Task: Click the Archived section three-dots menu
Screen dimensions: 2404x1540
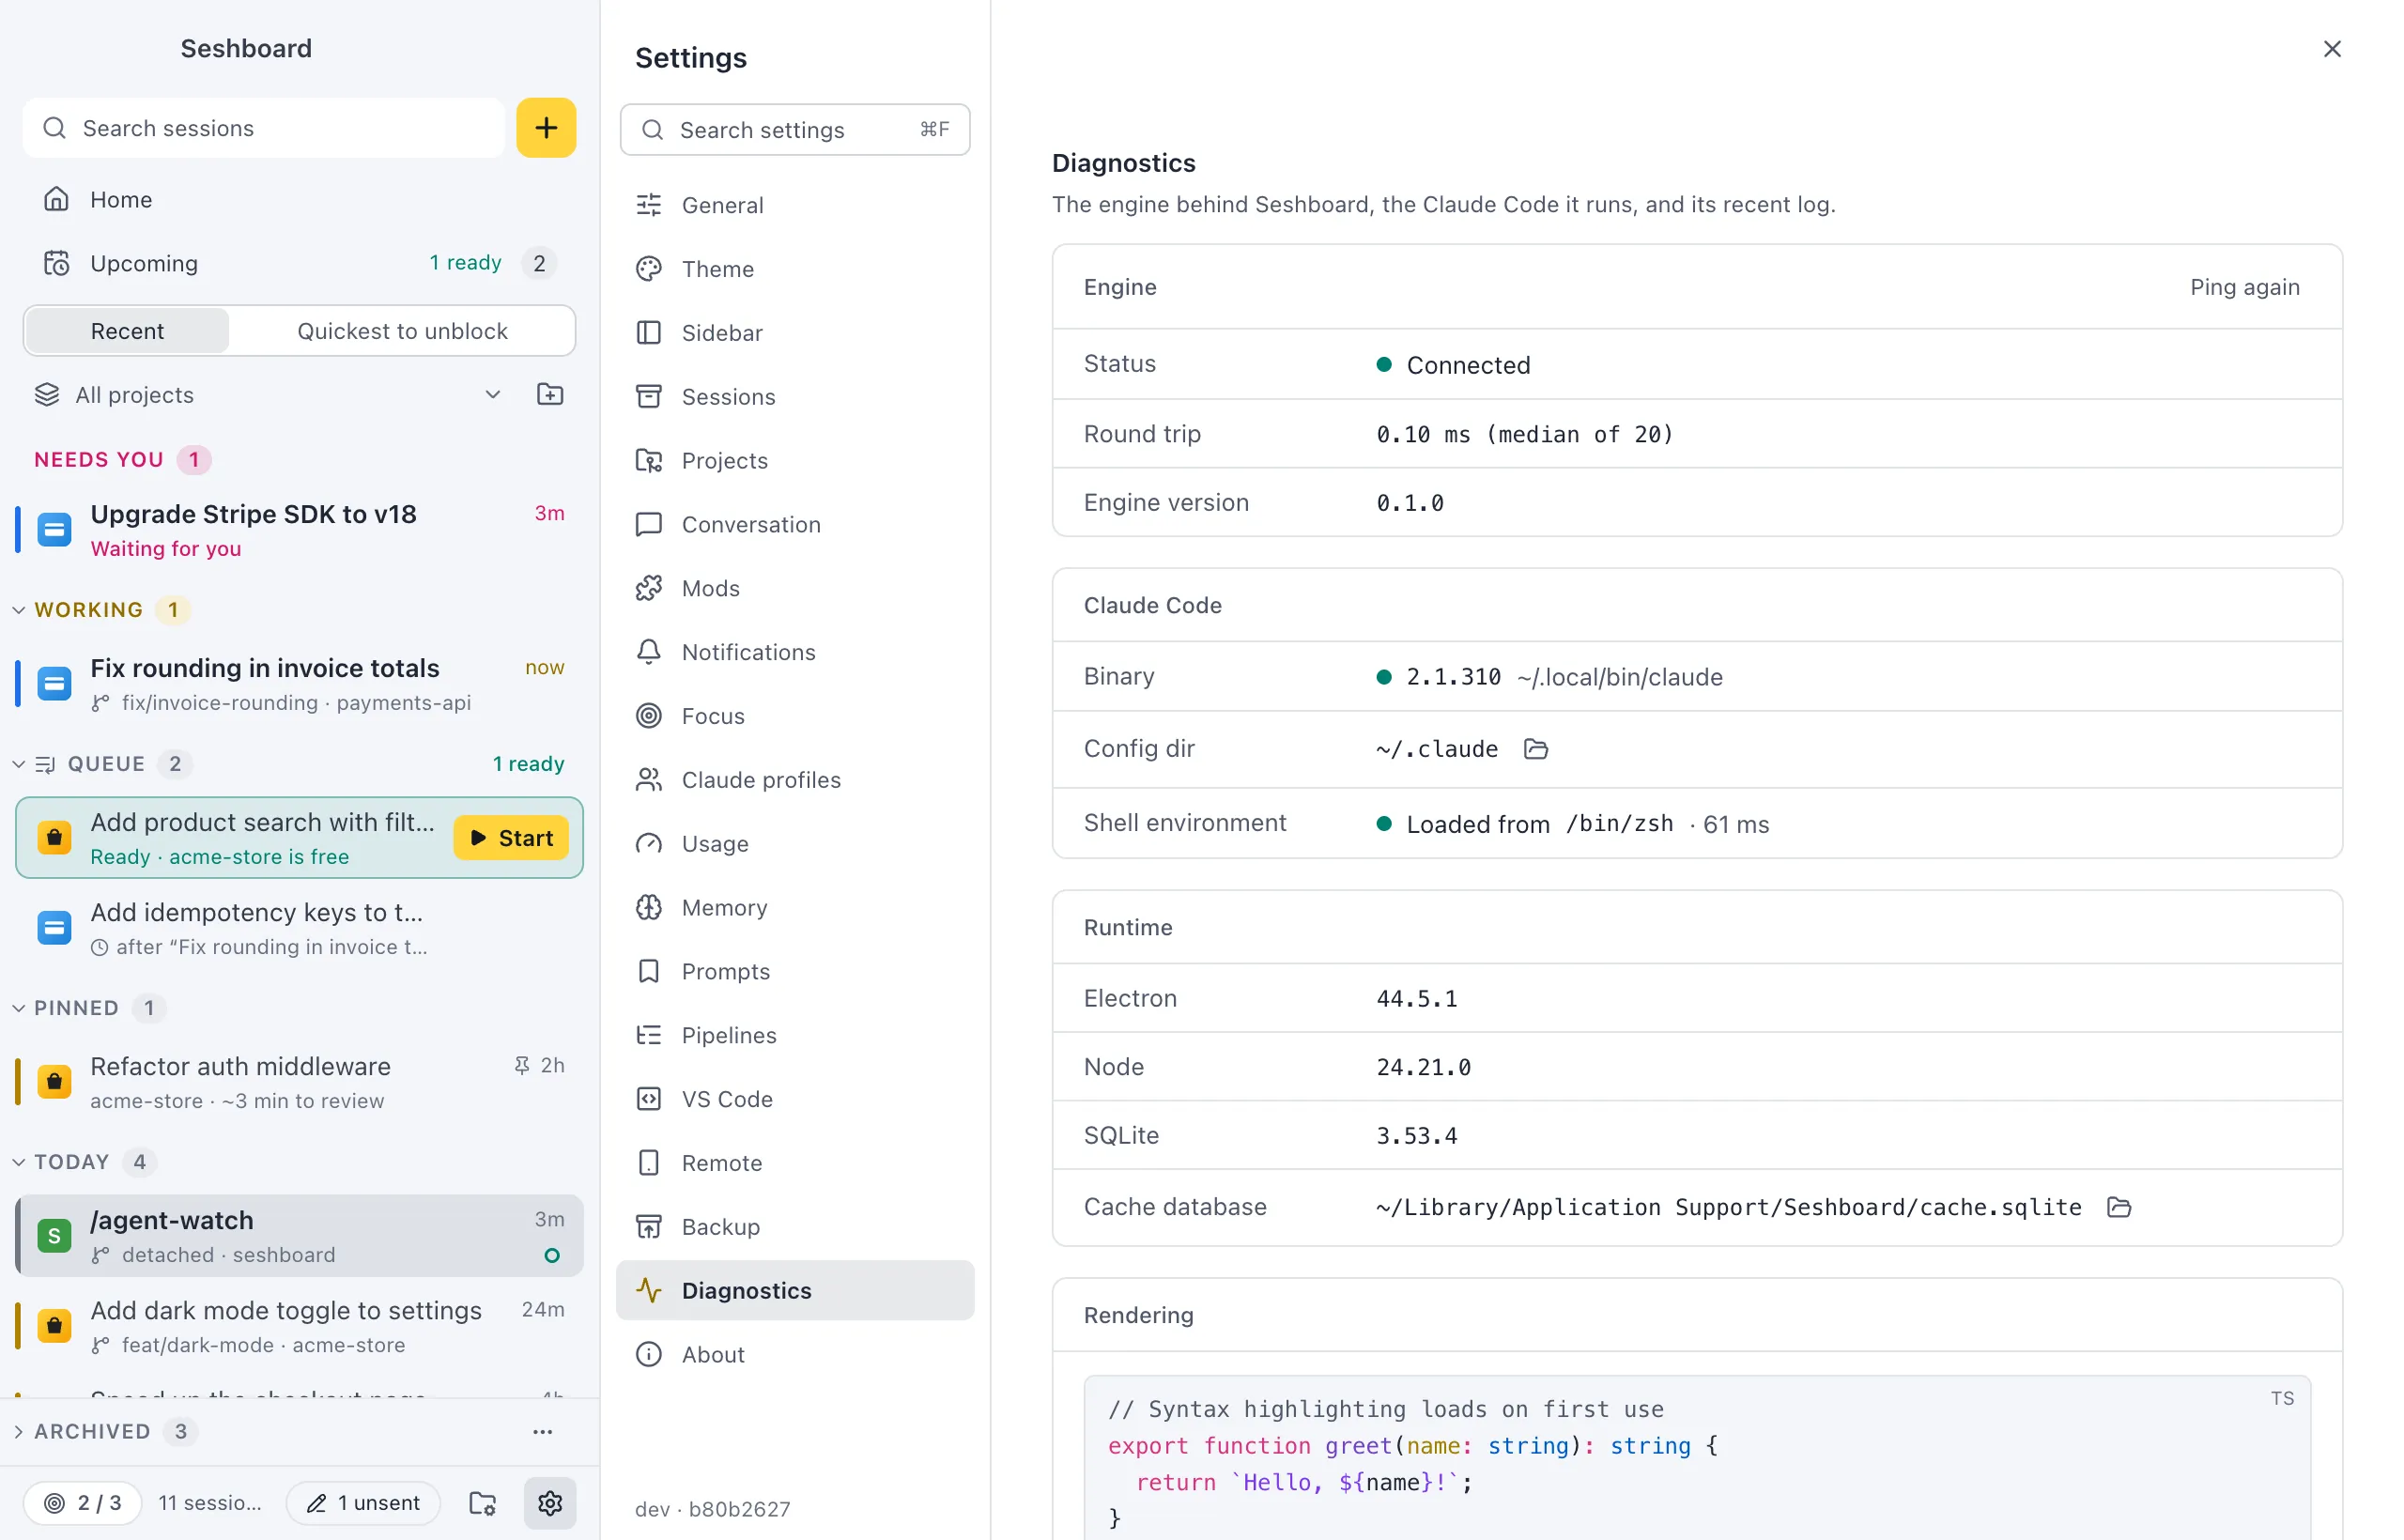Action: [543, 1431]
